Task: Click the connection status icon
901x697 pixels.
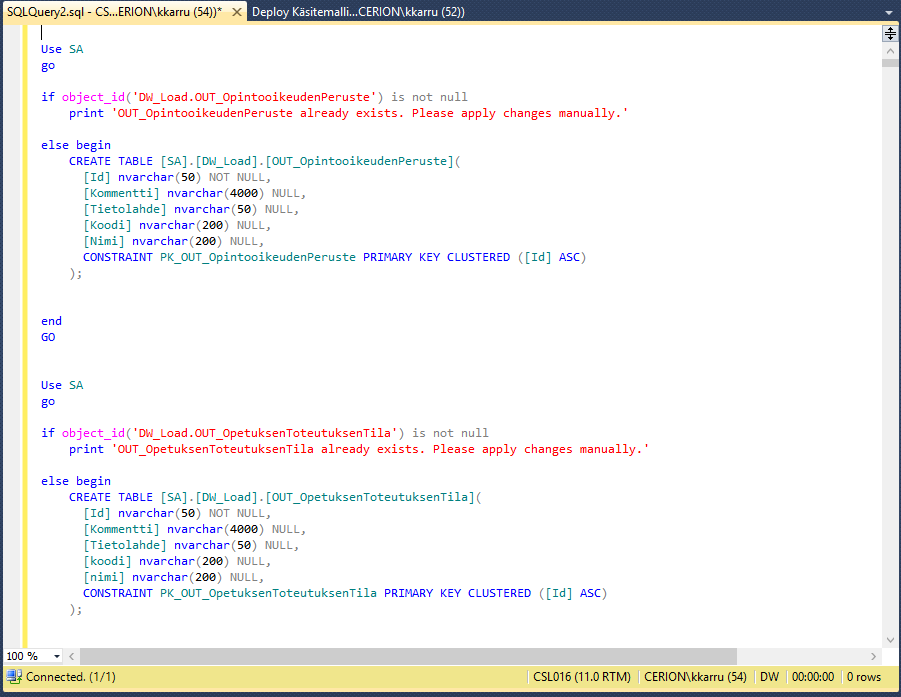Action: 14,676
